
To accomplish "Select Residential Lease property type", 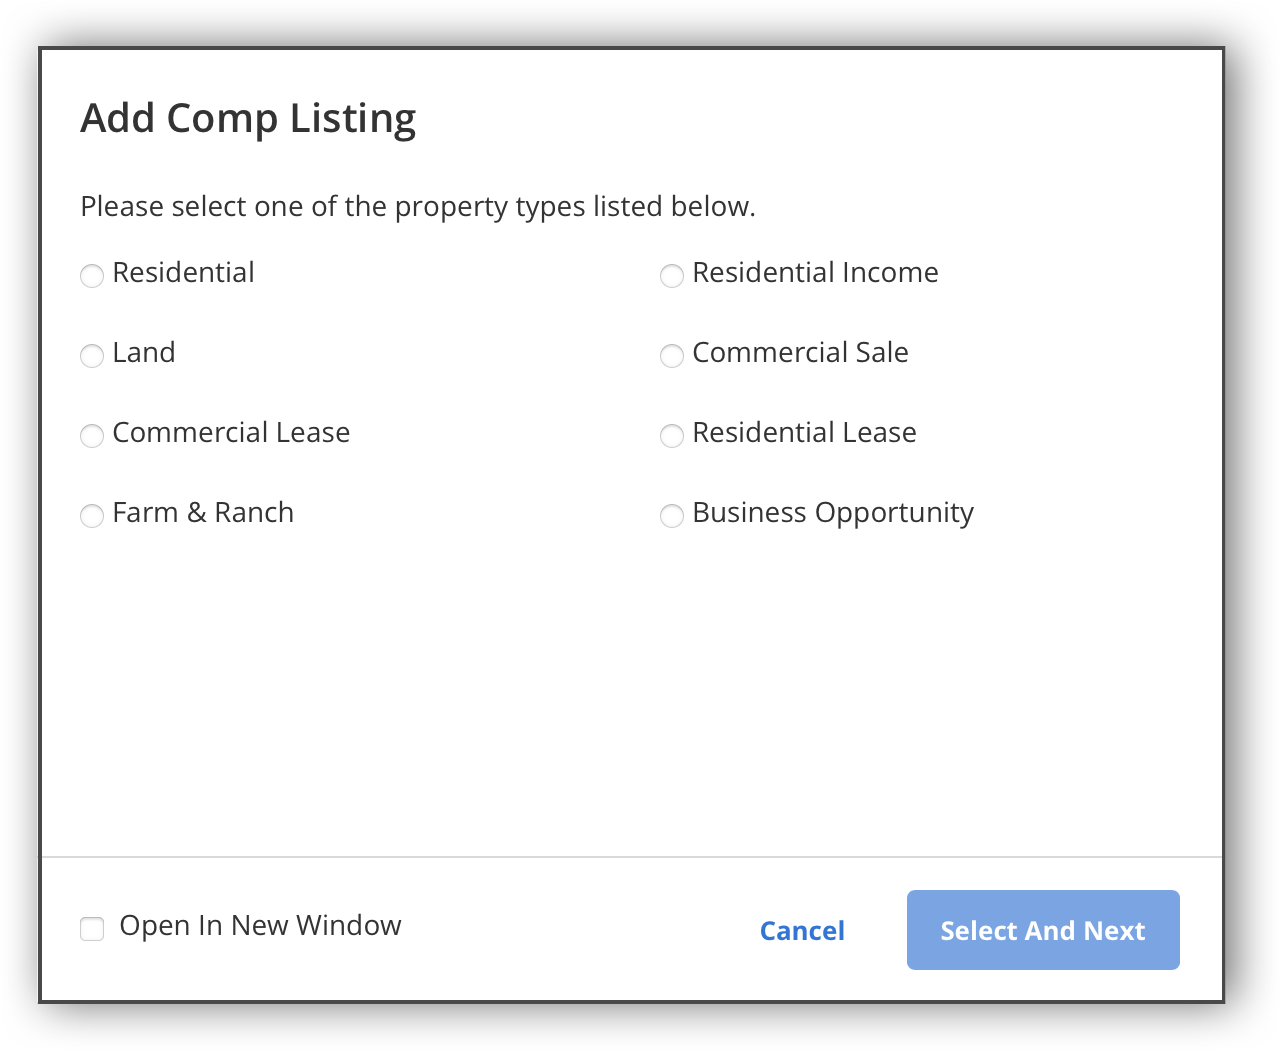I will pyautogui.click(x=671, y=436).
